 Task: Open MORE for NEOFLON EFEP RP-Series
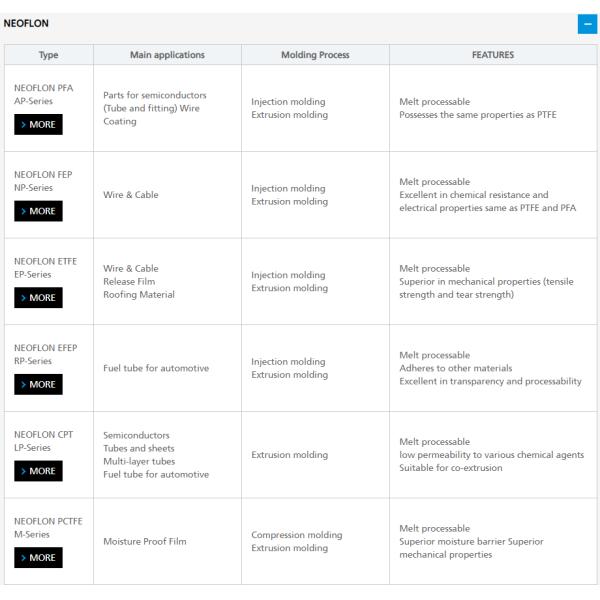[x=38, y=384]
